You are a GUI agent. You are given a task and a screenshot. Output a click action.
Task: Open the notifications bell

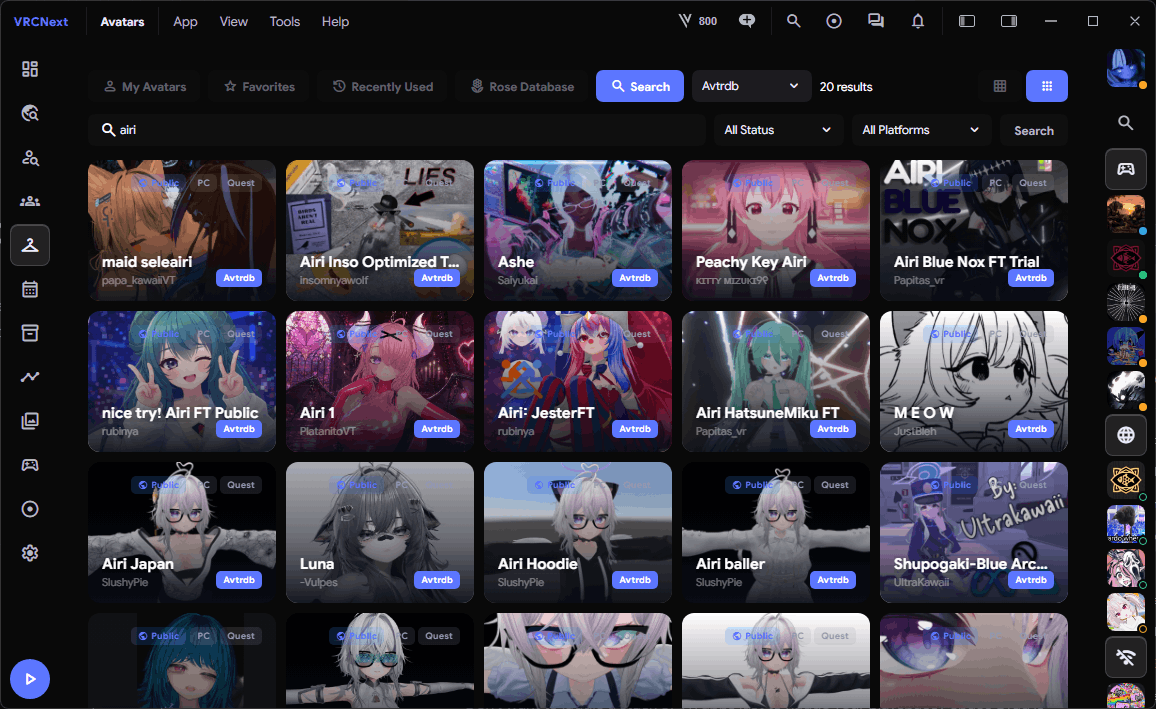(918, 21)
